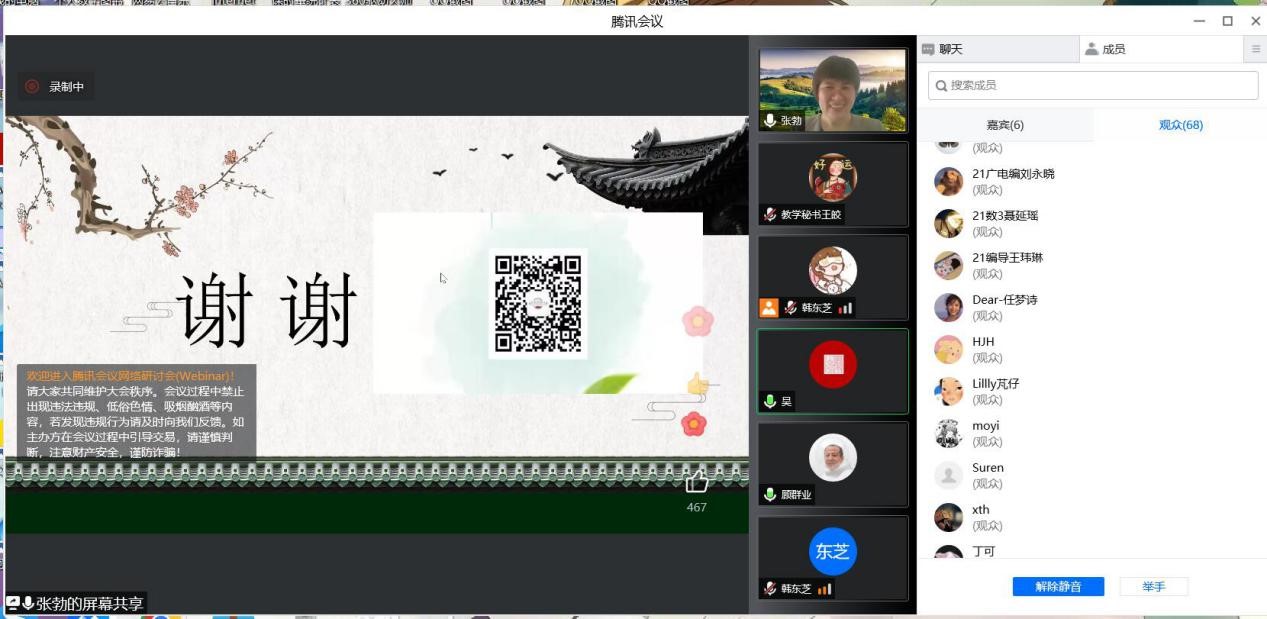Screen dimensions: 1267x619
Task: Select the 嘉宾(6) guests tab
Action: coord(1005,125)
